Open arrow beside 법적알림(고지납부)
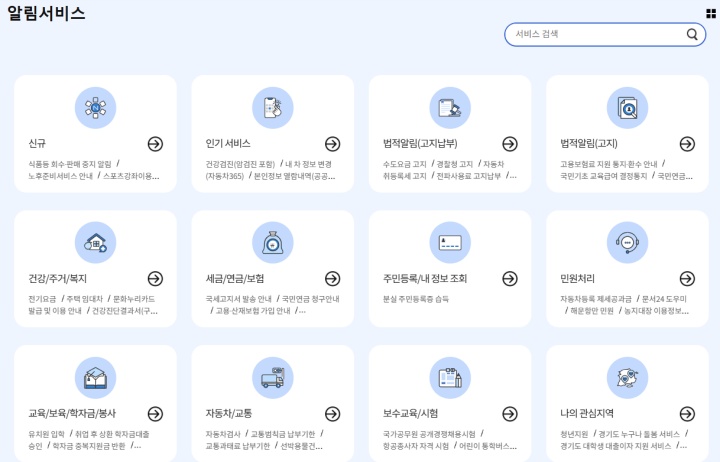 coord(510,144)
